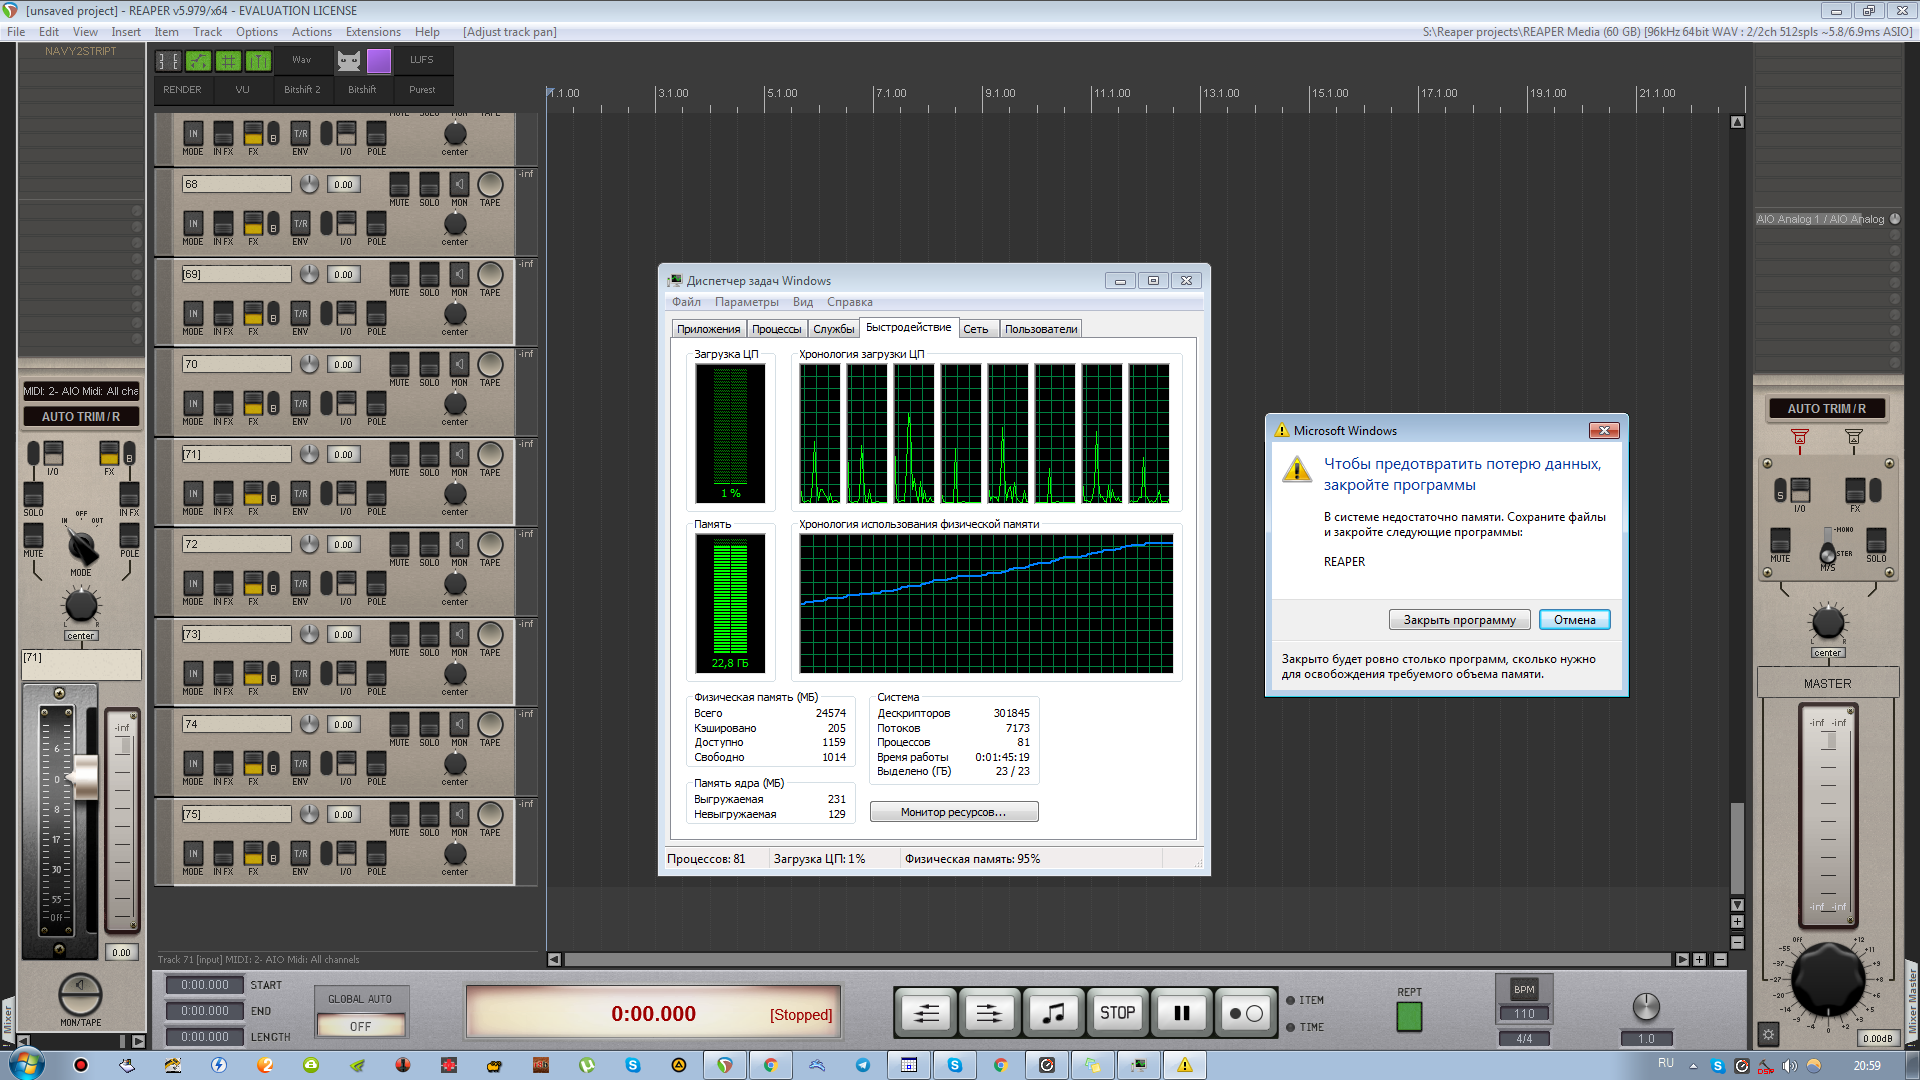Toggle IN FX switch on track 70
1920x1080 pixels.
click(223, 404)
